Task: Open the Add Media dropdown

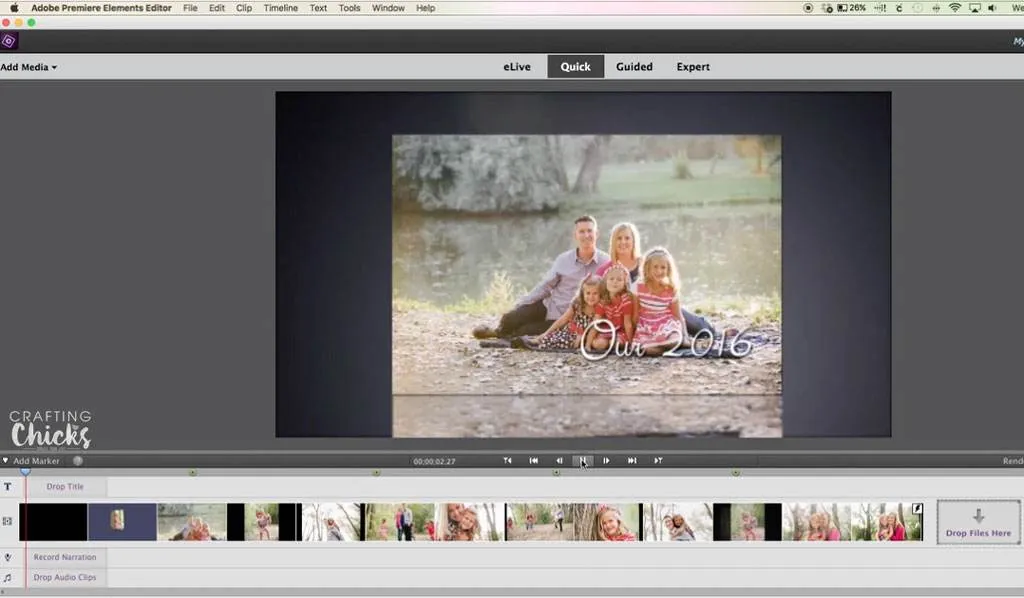Action: (x=28, y=66)
